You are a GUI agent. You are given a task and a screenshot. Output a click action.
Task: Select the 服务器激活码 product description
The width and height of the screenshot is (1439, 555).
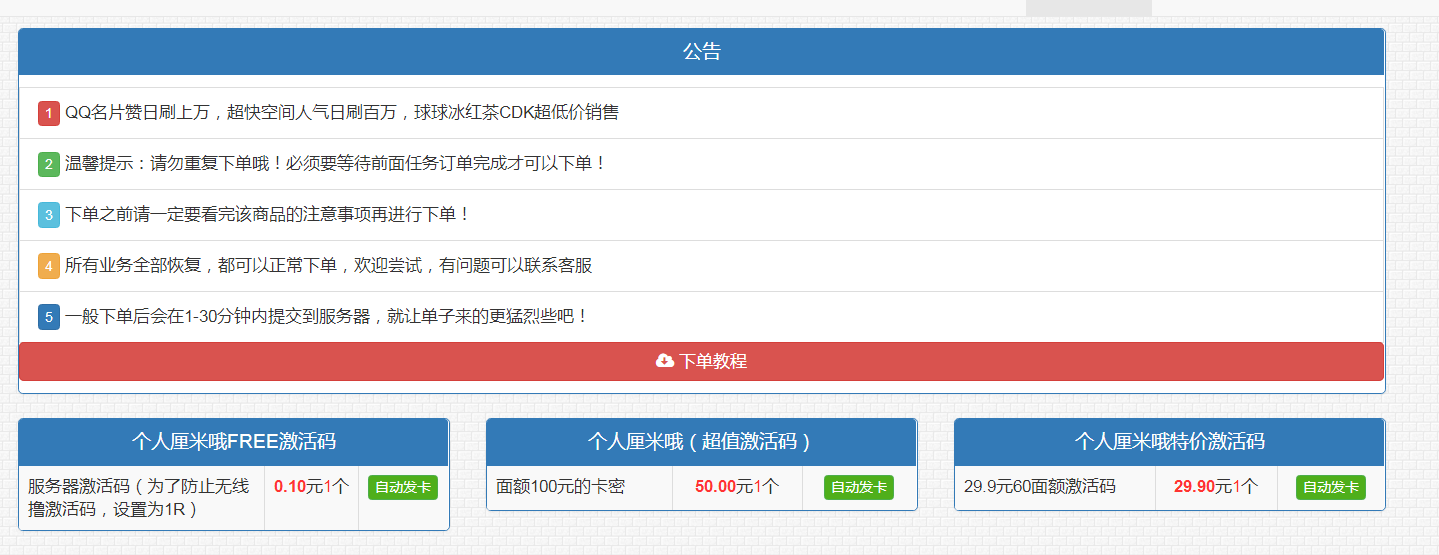[x=140, y=497]
